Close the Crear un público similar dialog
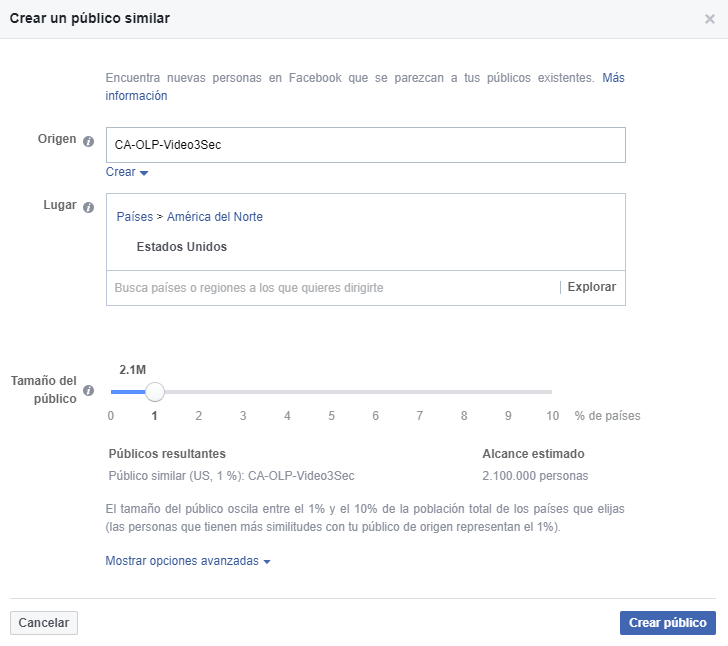 point(709,19)
